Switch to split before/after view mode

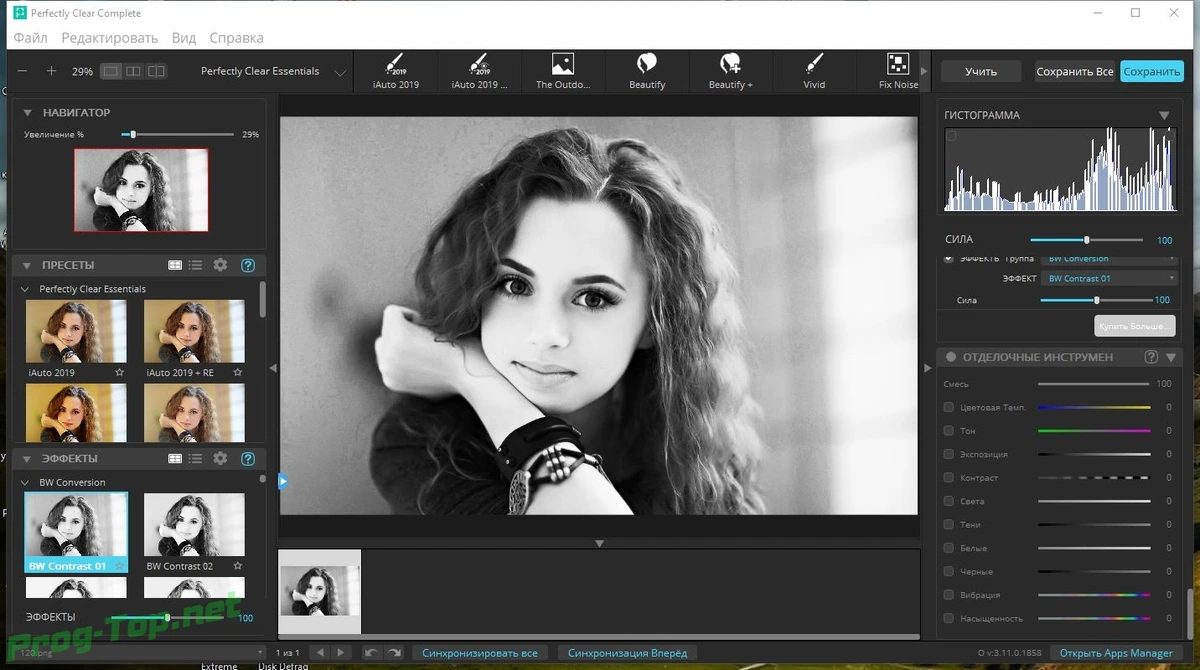(x=156, y=71)
